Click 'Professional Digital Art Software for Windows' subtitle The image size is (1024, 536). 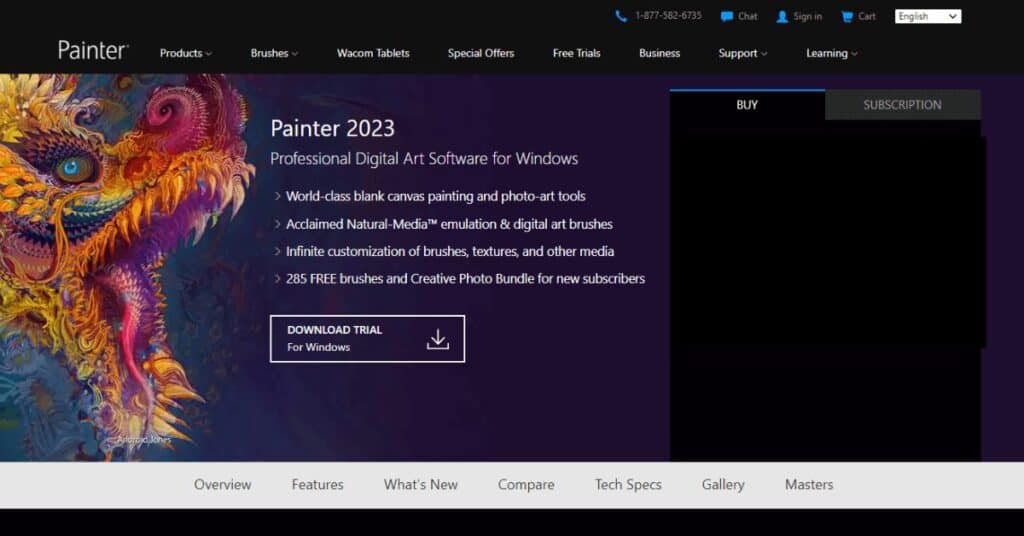424,159
